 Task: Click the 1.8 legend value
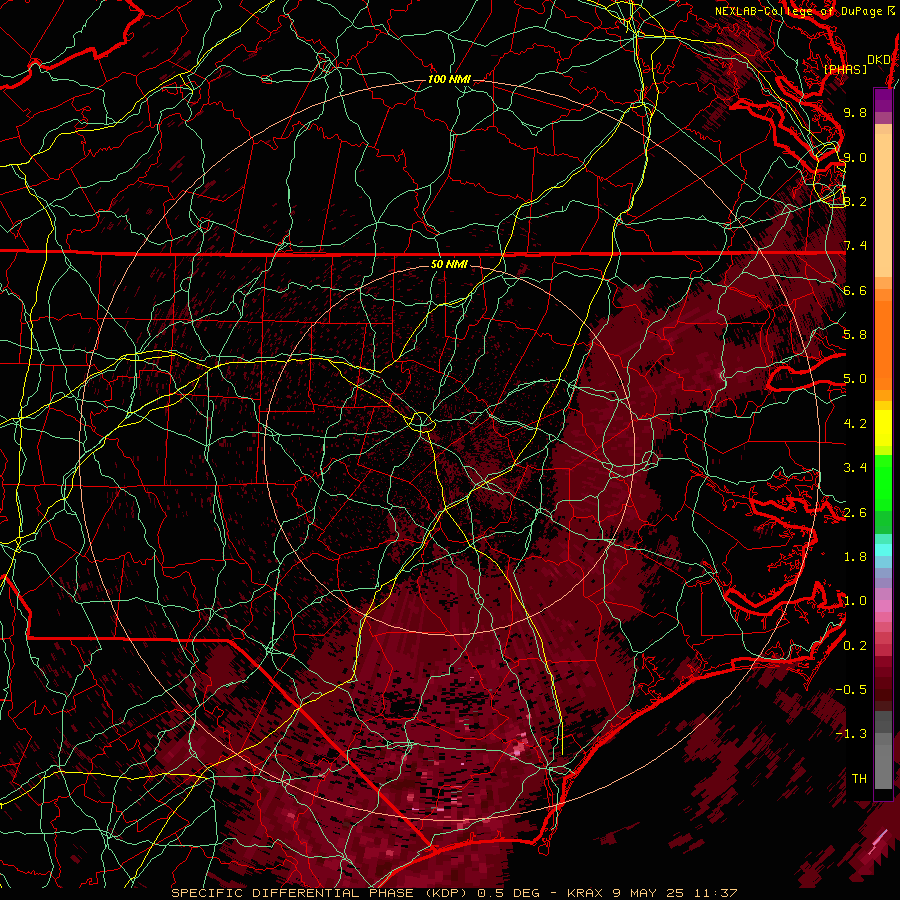(855, 557)
